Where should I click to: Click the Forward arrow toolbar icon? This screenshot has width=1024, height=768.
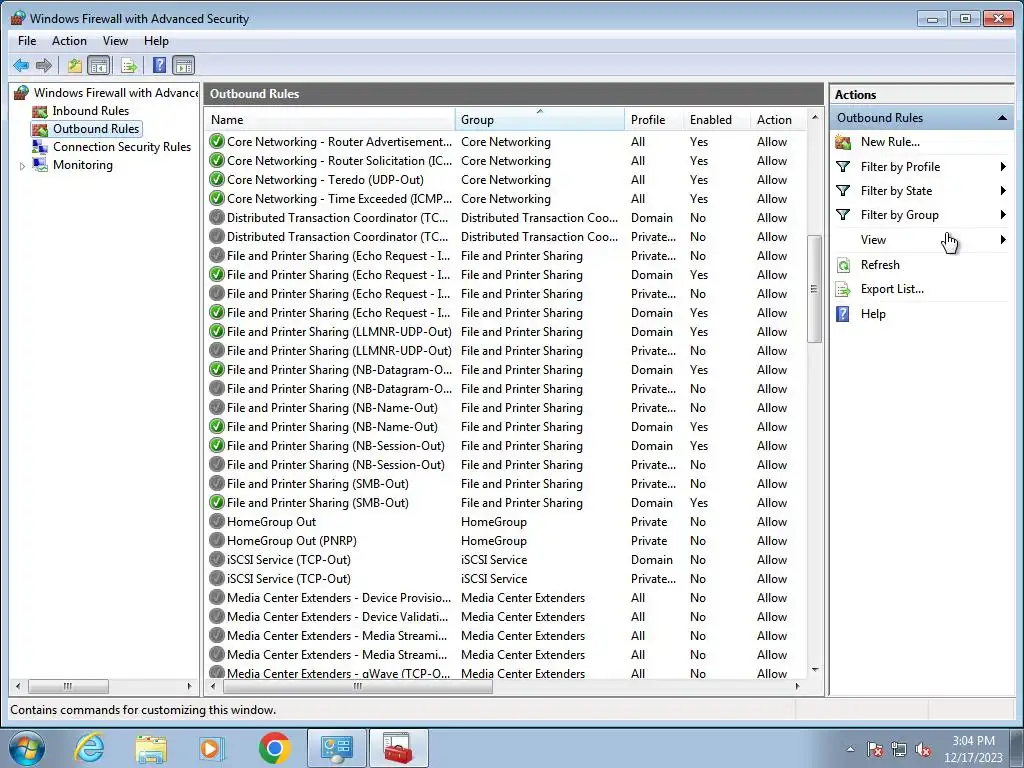pyautogui.click(x=44, y=65)
